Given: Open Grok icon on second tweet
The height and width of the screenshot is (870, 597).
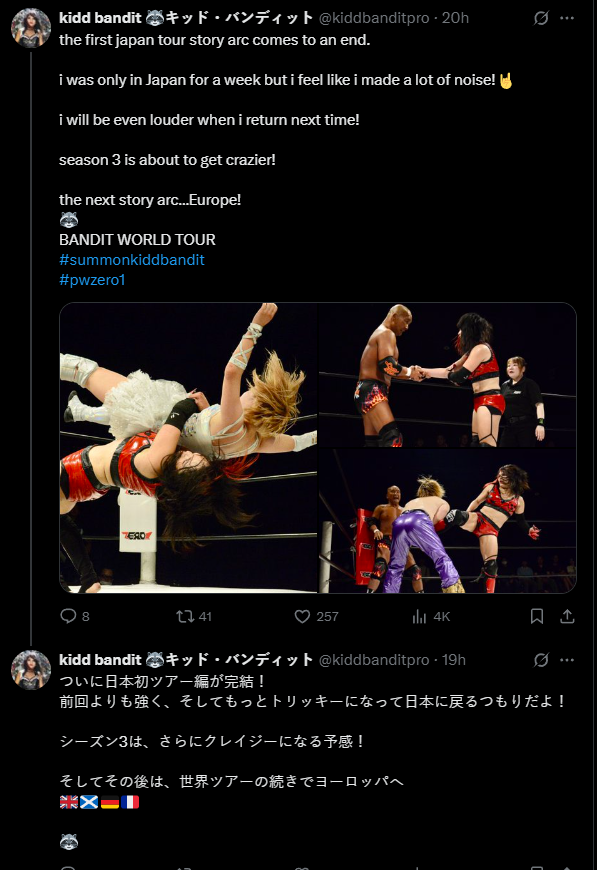Looking at the screenshot, I should (541, 660).
